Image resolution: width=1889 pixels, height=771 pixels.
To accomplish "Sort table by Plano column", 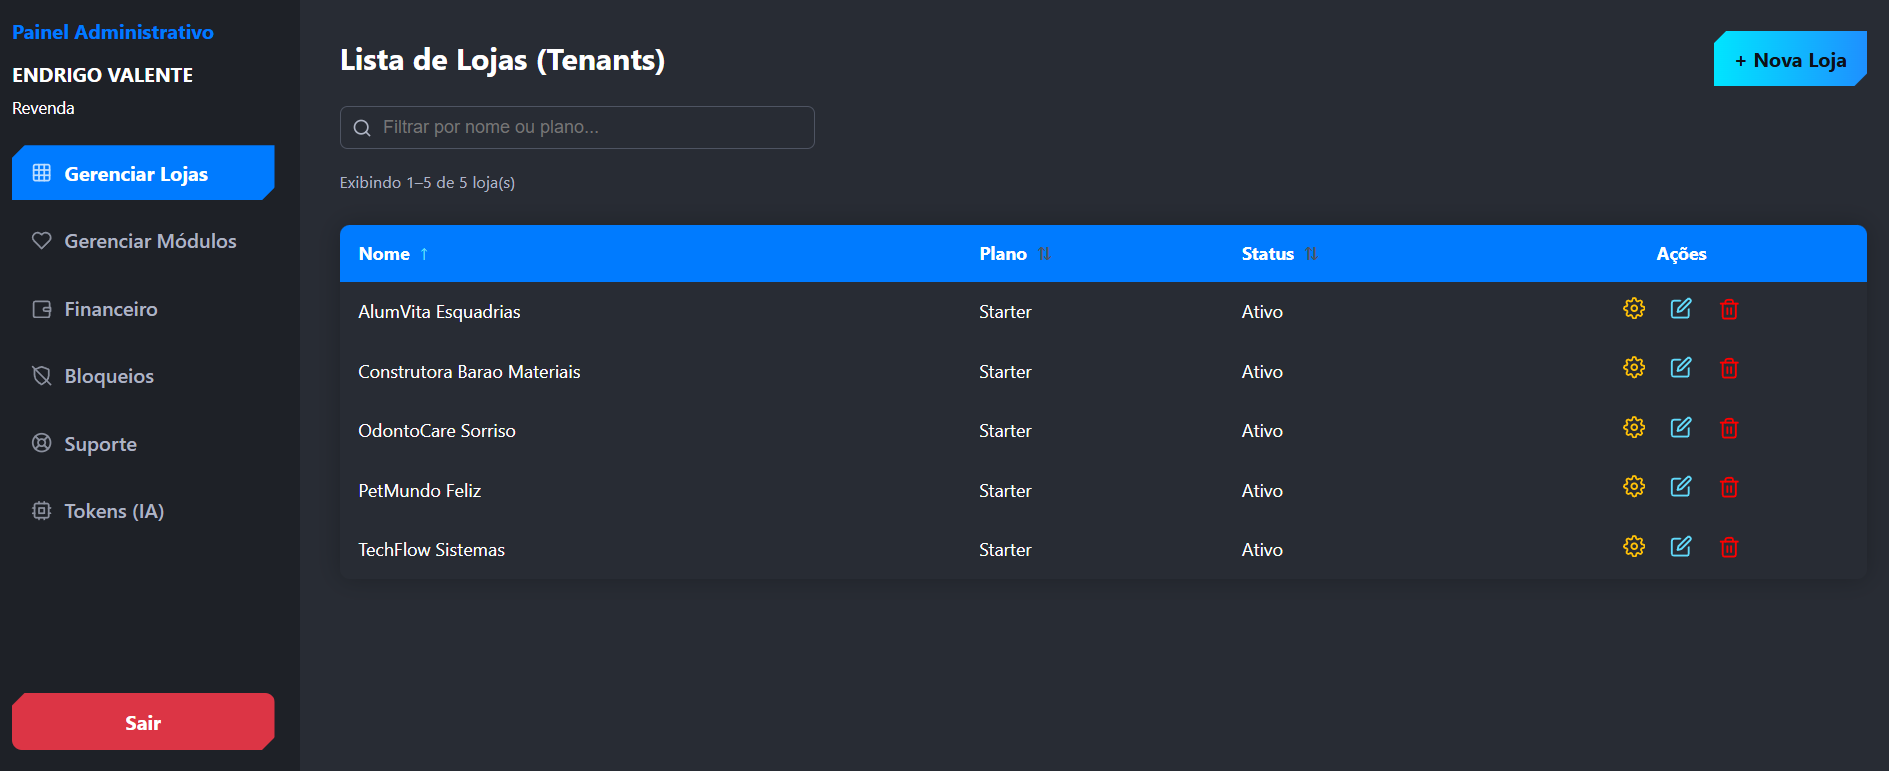I will (1015, 254).
